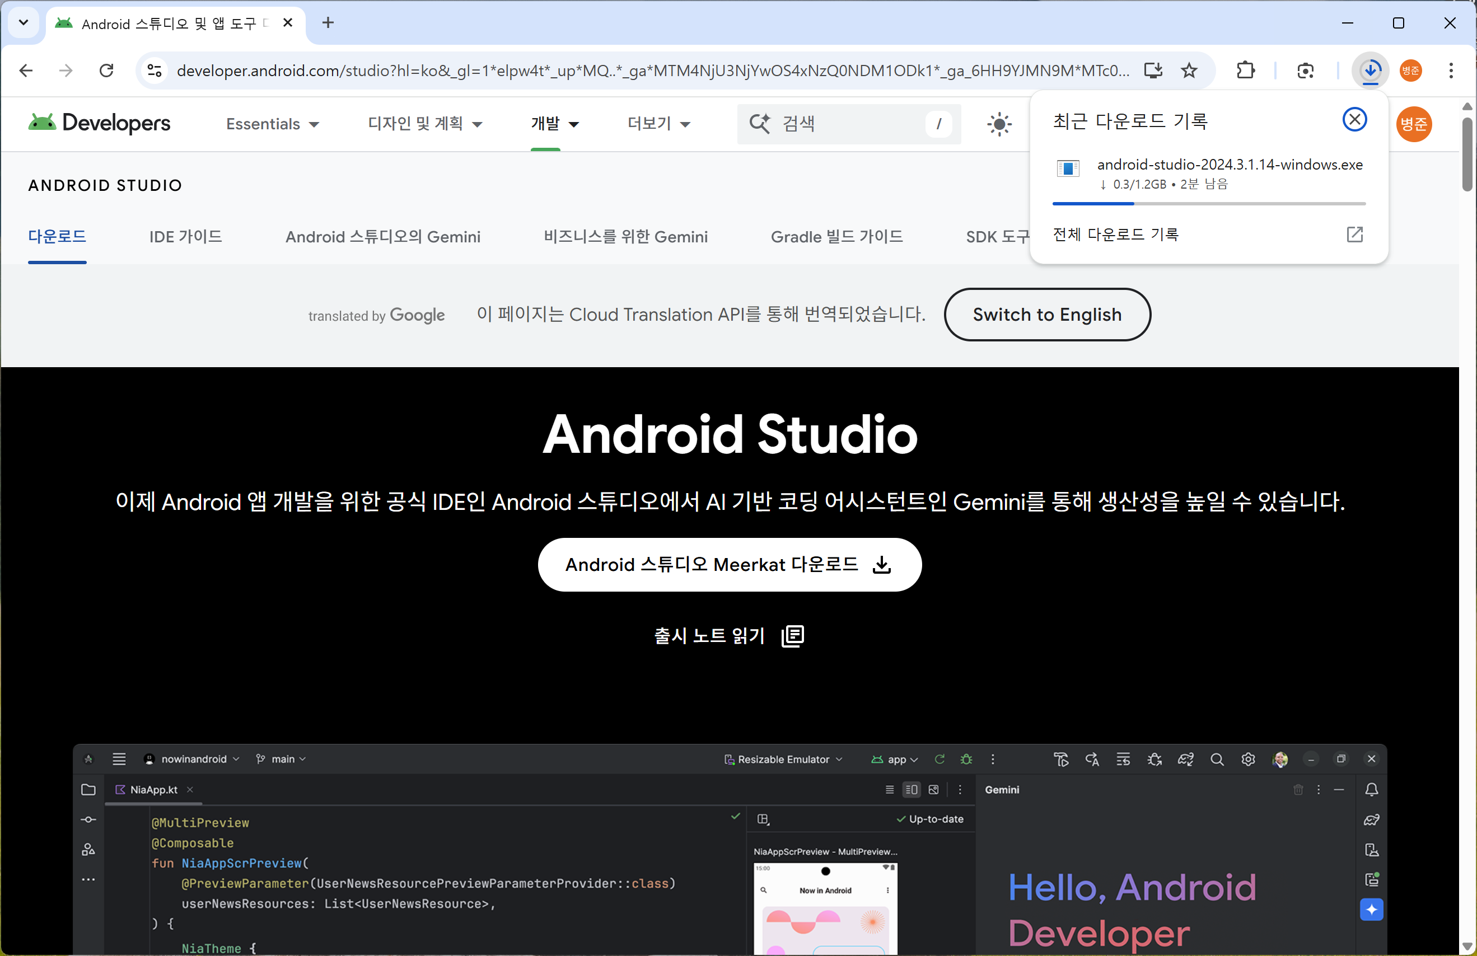Click the screenshot capture toolbar icon
Screen dimensions: 1477x956
pos(1305,71)
